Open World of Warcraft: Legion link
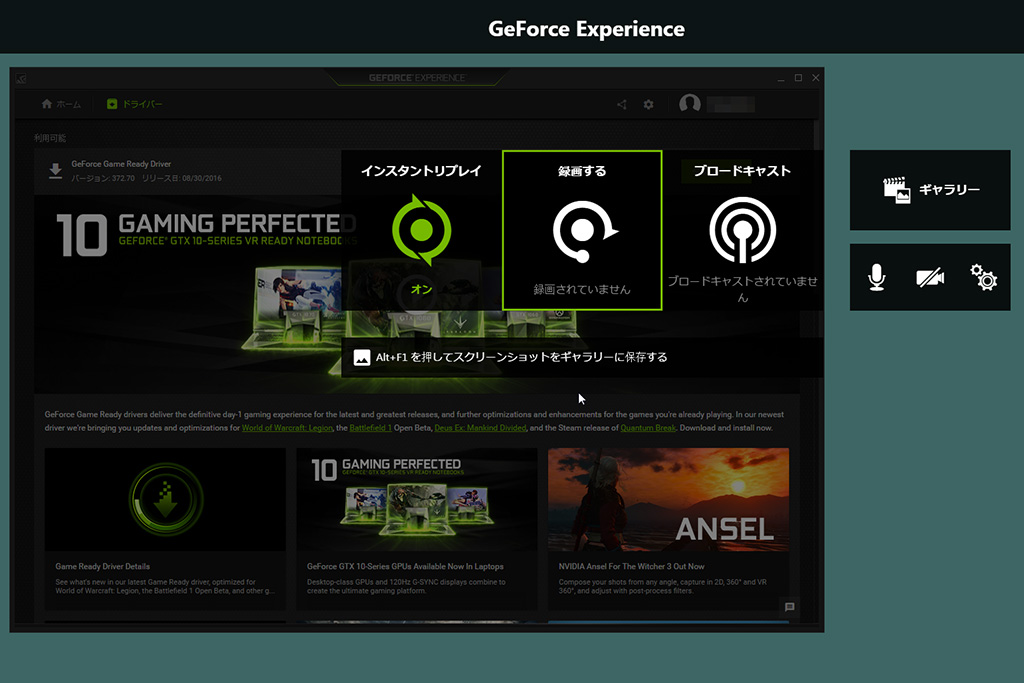1024x683 pixels. [x=287, y=428]
